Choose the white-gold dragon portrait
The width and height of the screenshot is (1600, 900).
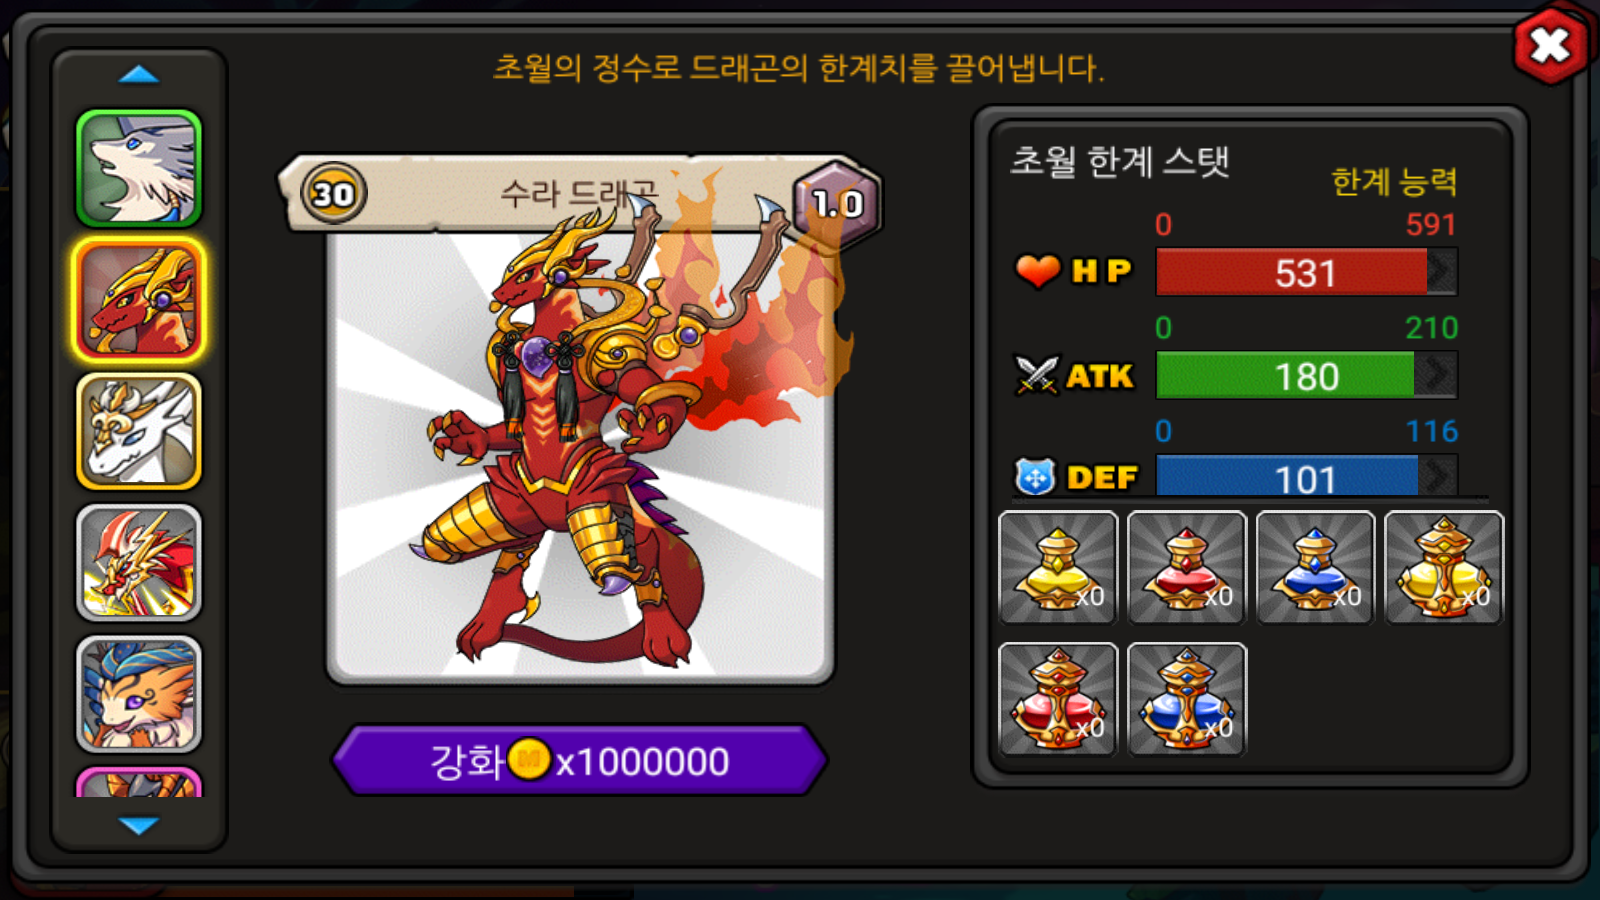pyautogui.click(x=139, y=431)
